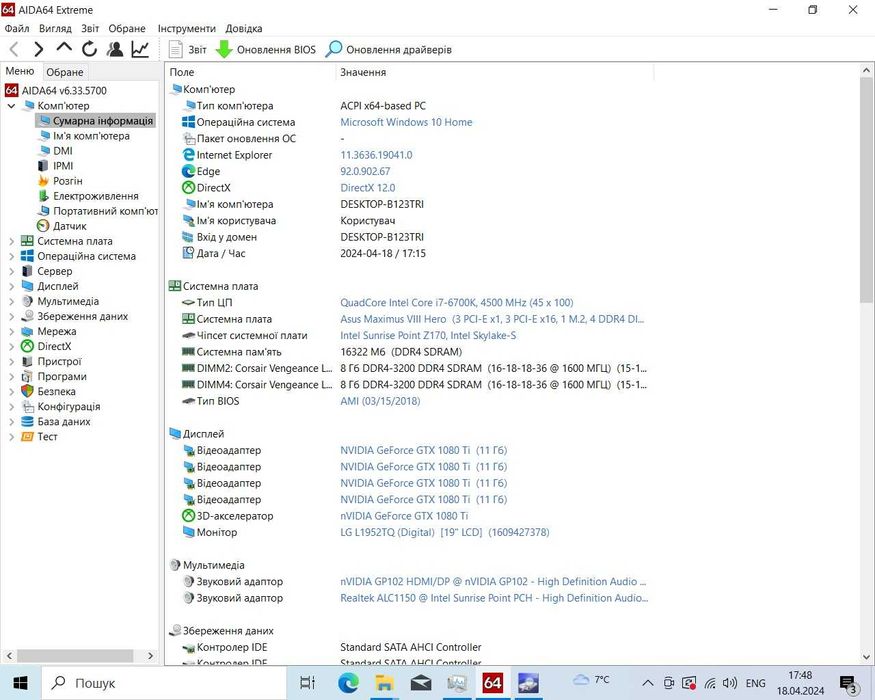This screenshot has width=875, height=700.
Task: Select the Програми tree item
Action: click(x=54, y=377)
